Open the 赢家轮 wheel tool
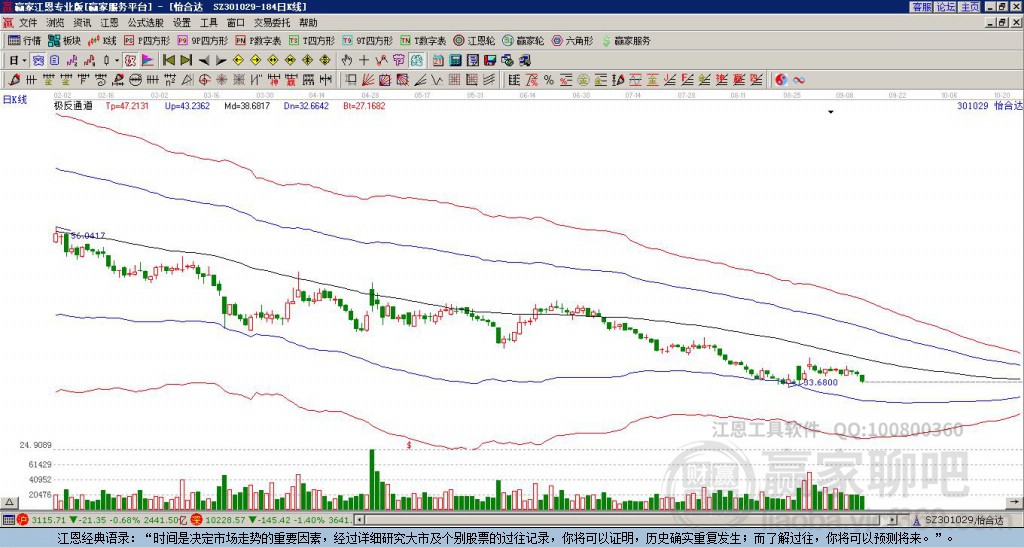Viewport: 1024px width, 548px height. [x=523, y=40]
